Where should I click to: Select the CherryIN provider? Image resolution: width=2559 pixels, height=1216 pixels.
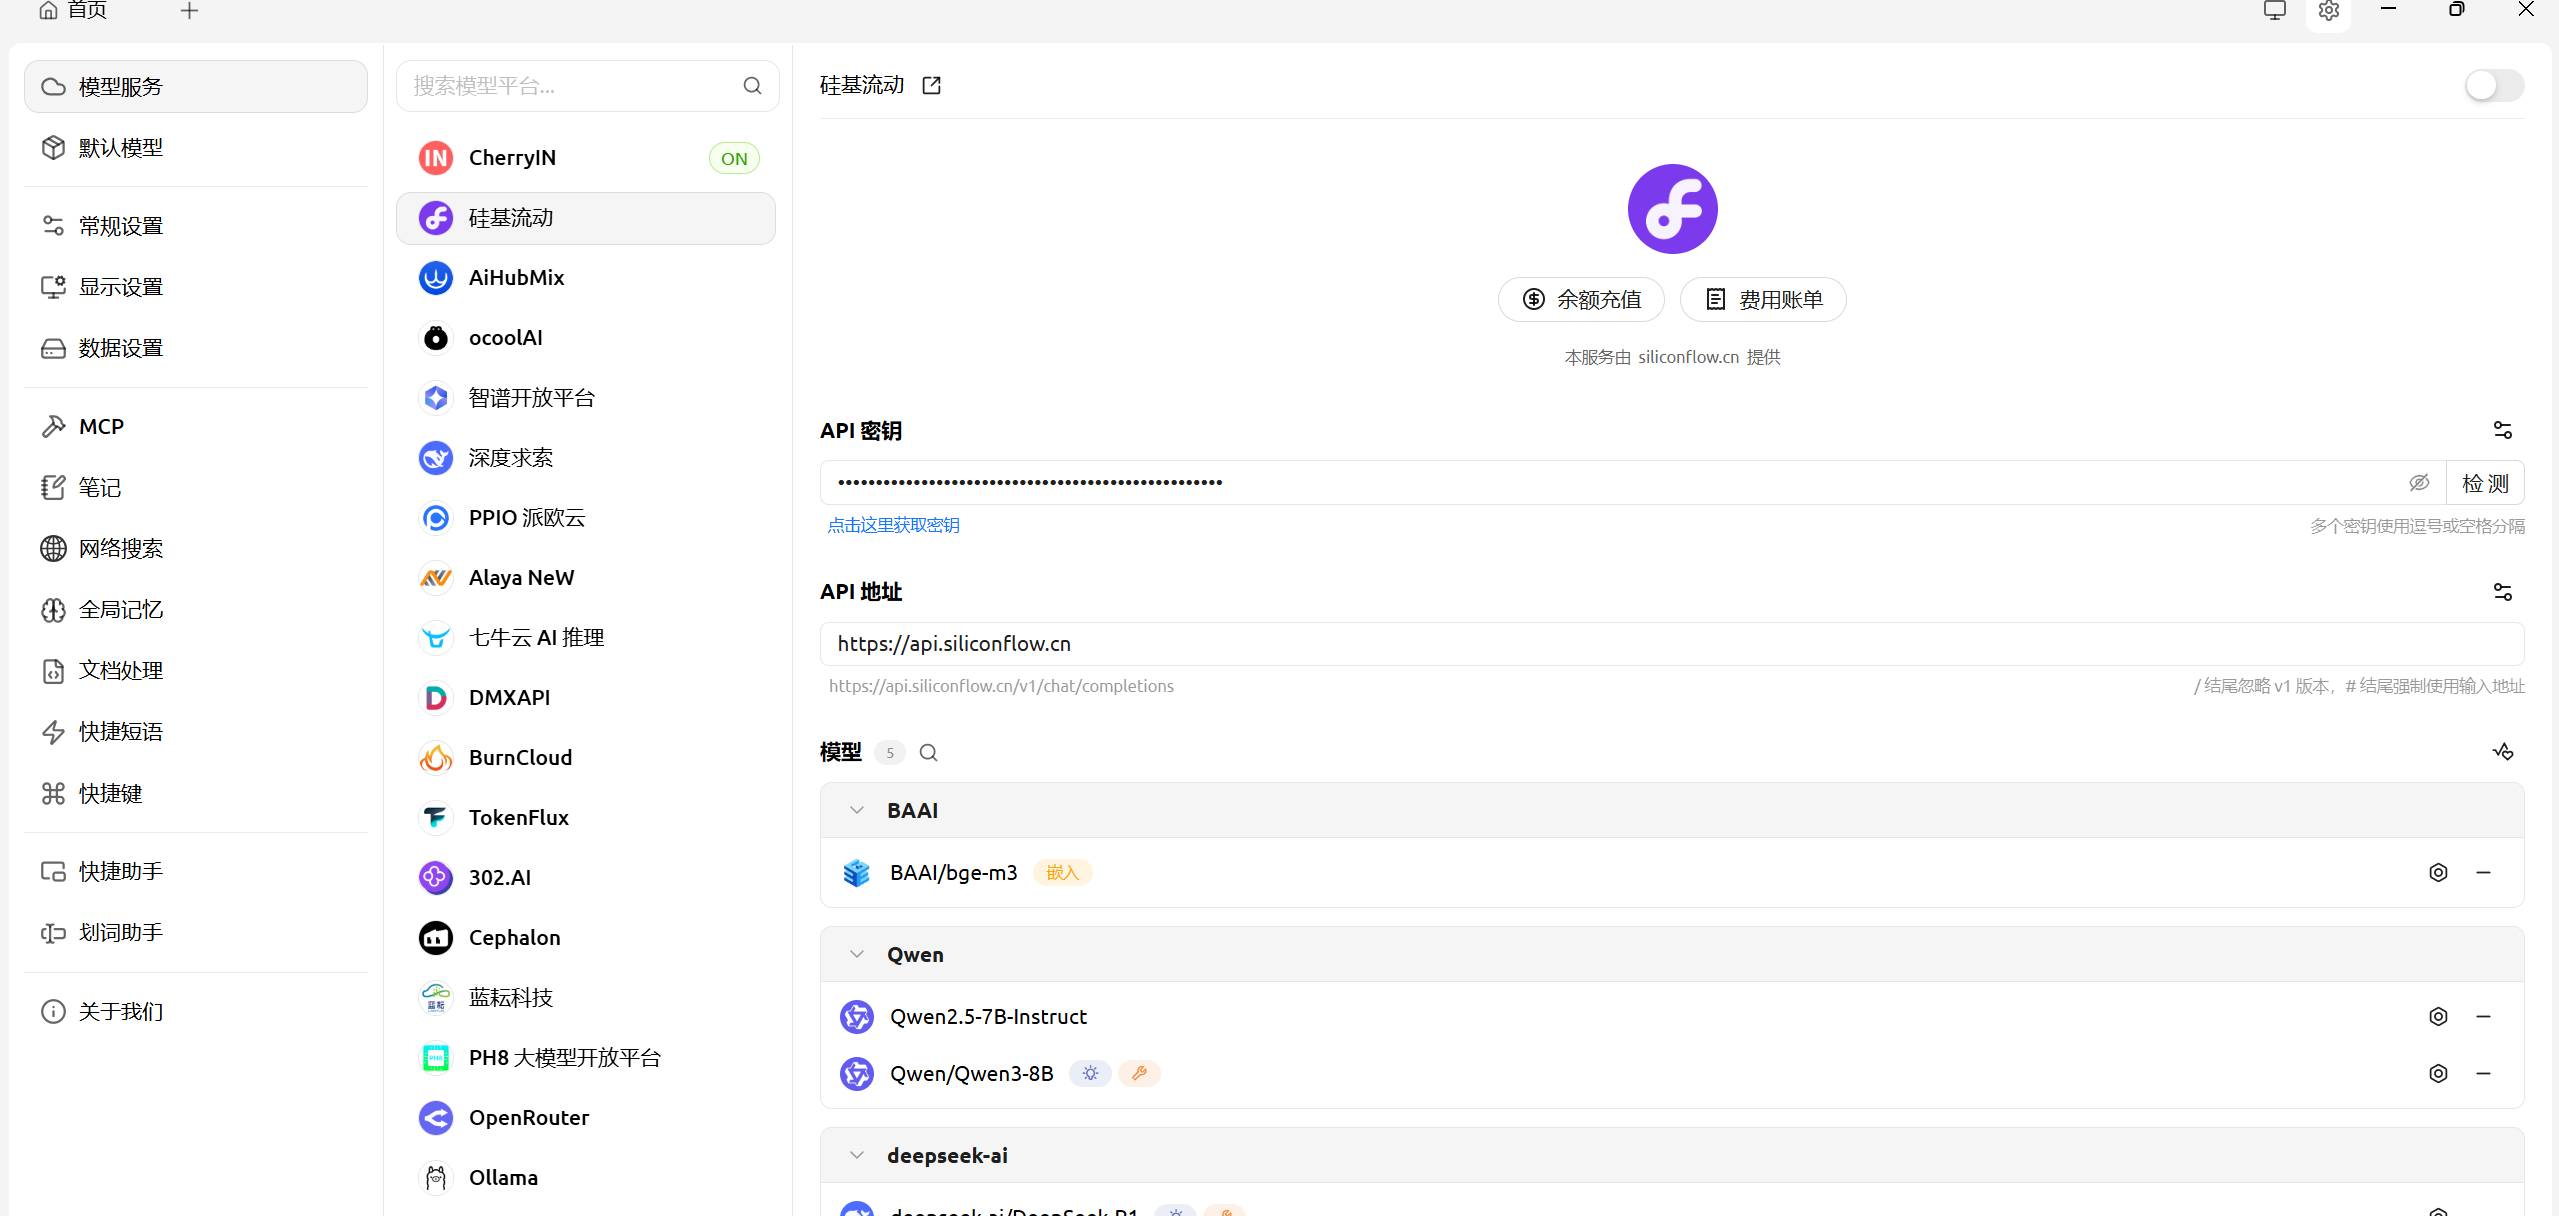(x=586, y=158)
